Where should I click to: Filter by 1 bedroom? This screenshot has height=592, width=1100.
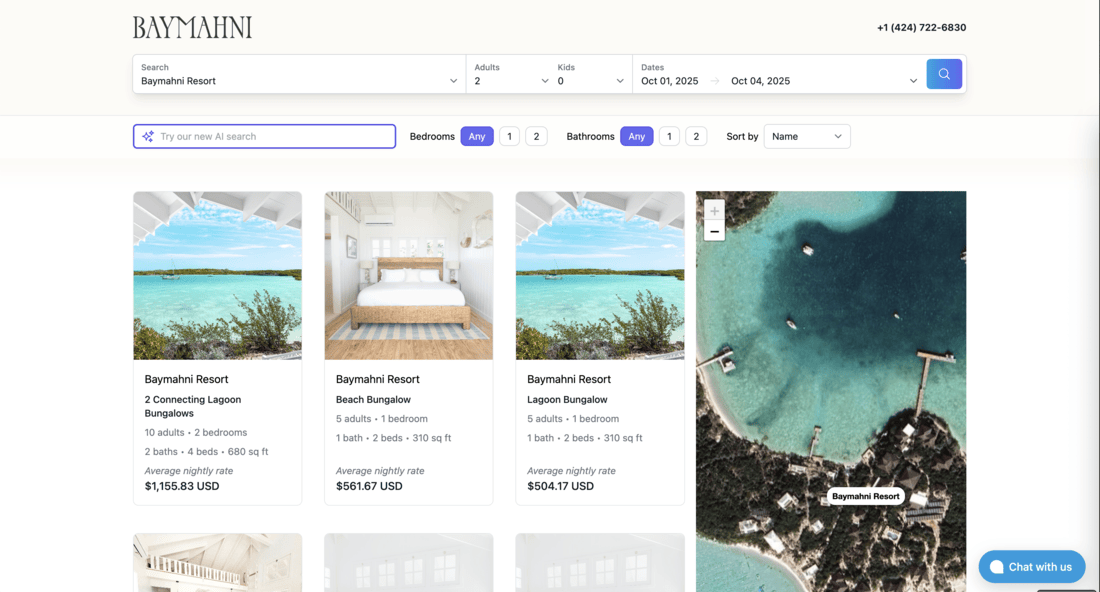click(509, 137)
